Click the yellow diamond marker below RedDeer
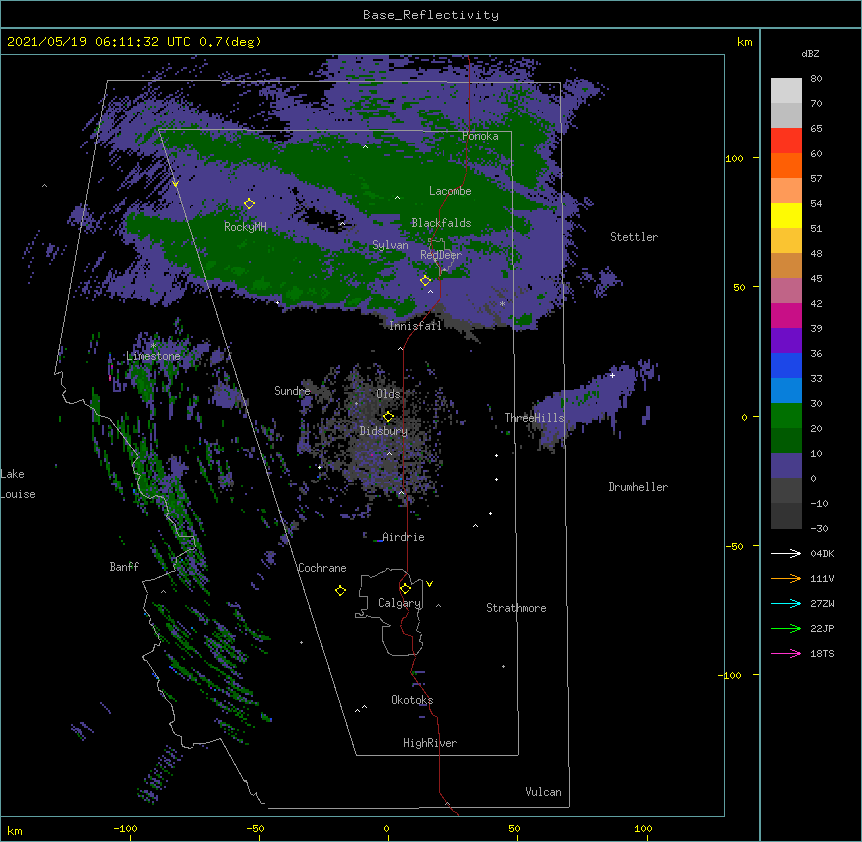The width and height of the screenshot is (862, 842). tap(425, 281)
